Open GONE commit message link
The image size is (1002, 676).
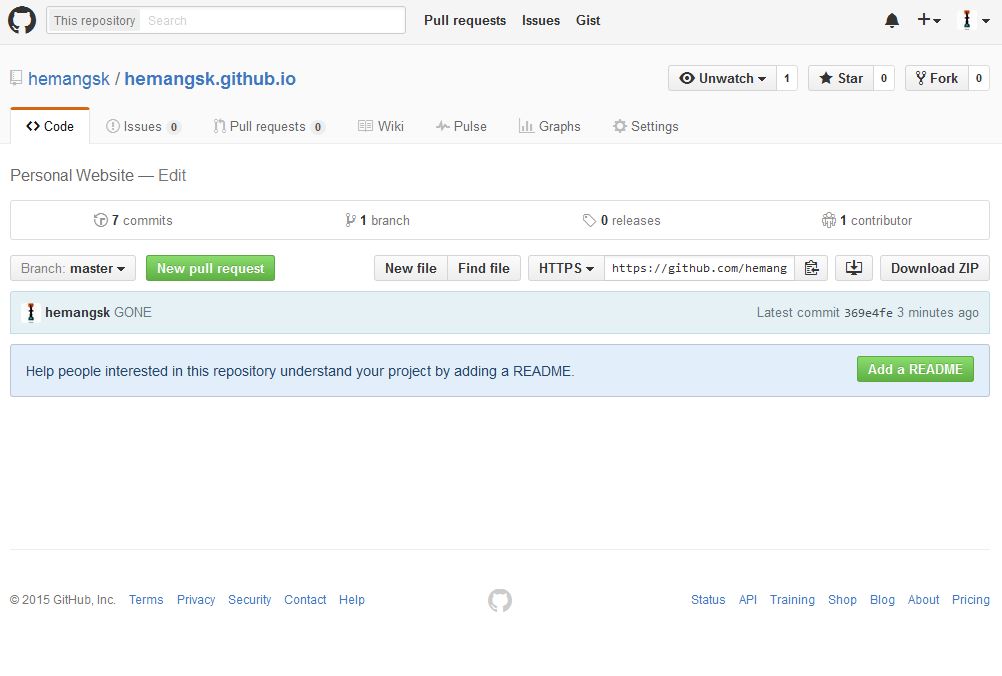(133, 312)
